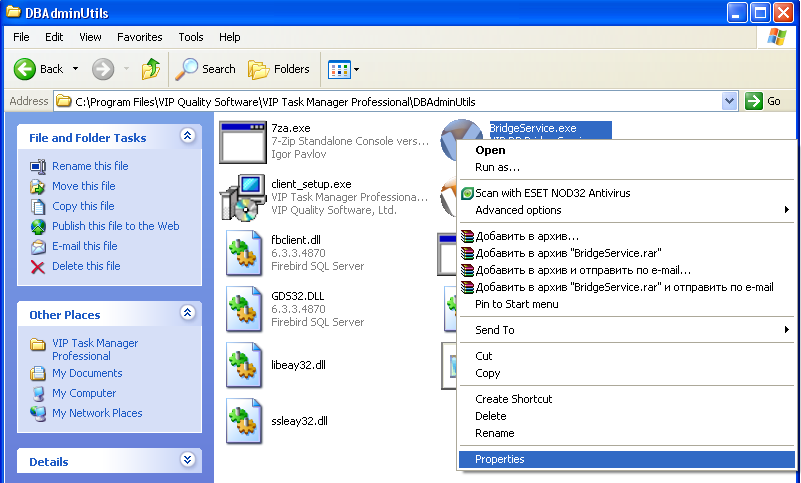Open the Search toolbar button
Screen dimensions: 801x483
[206, 69]
